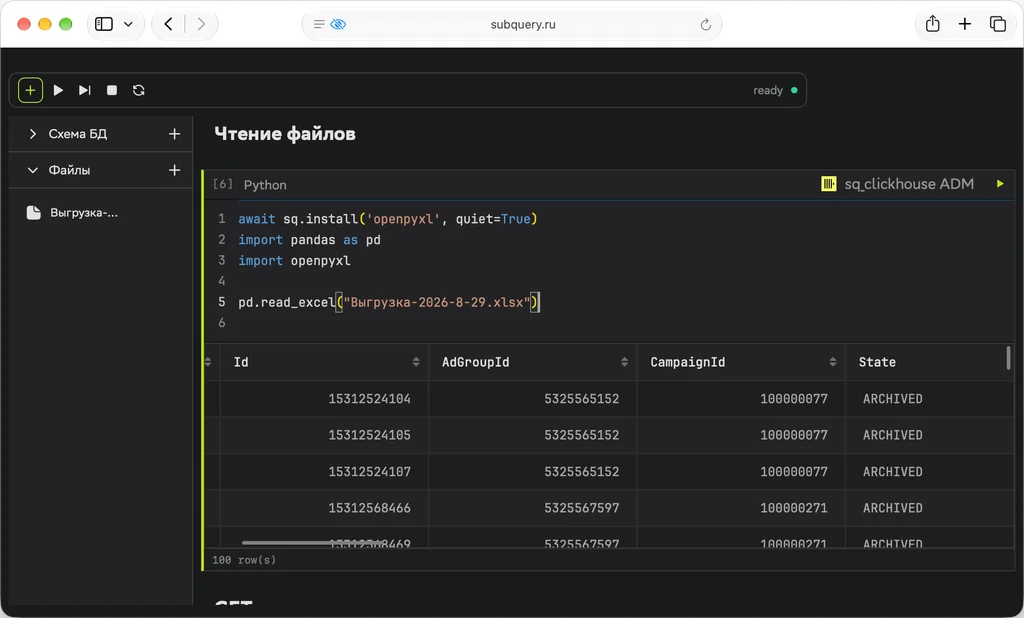Add a new database schema connection
Image resolution: width=1024 pixels, height=618 pixels.
[174, 134]
